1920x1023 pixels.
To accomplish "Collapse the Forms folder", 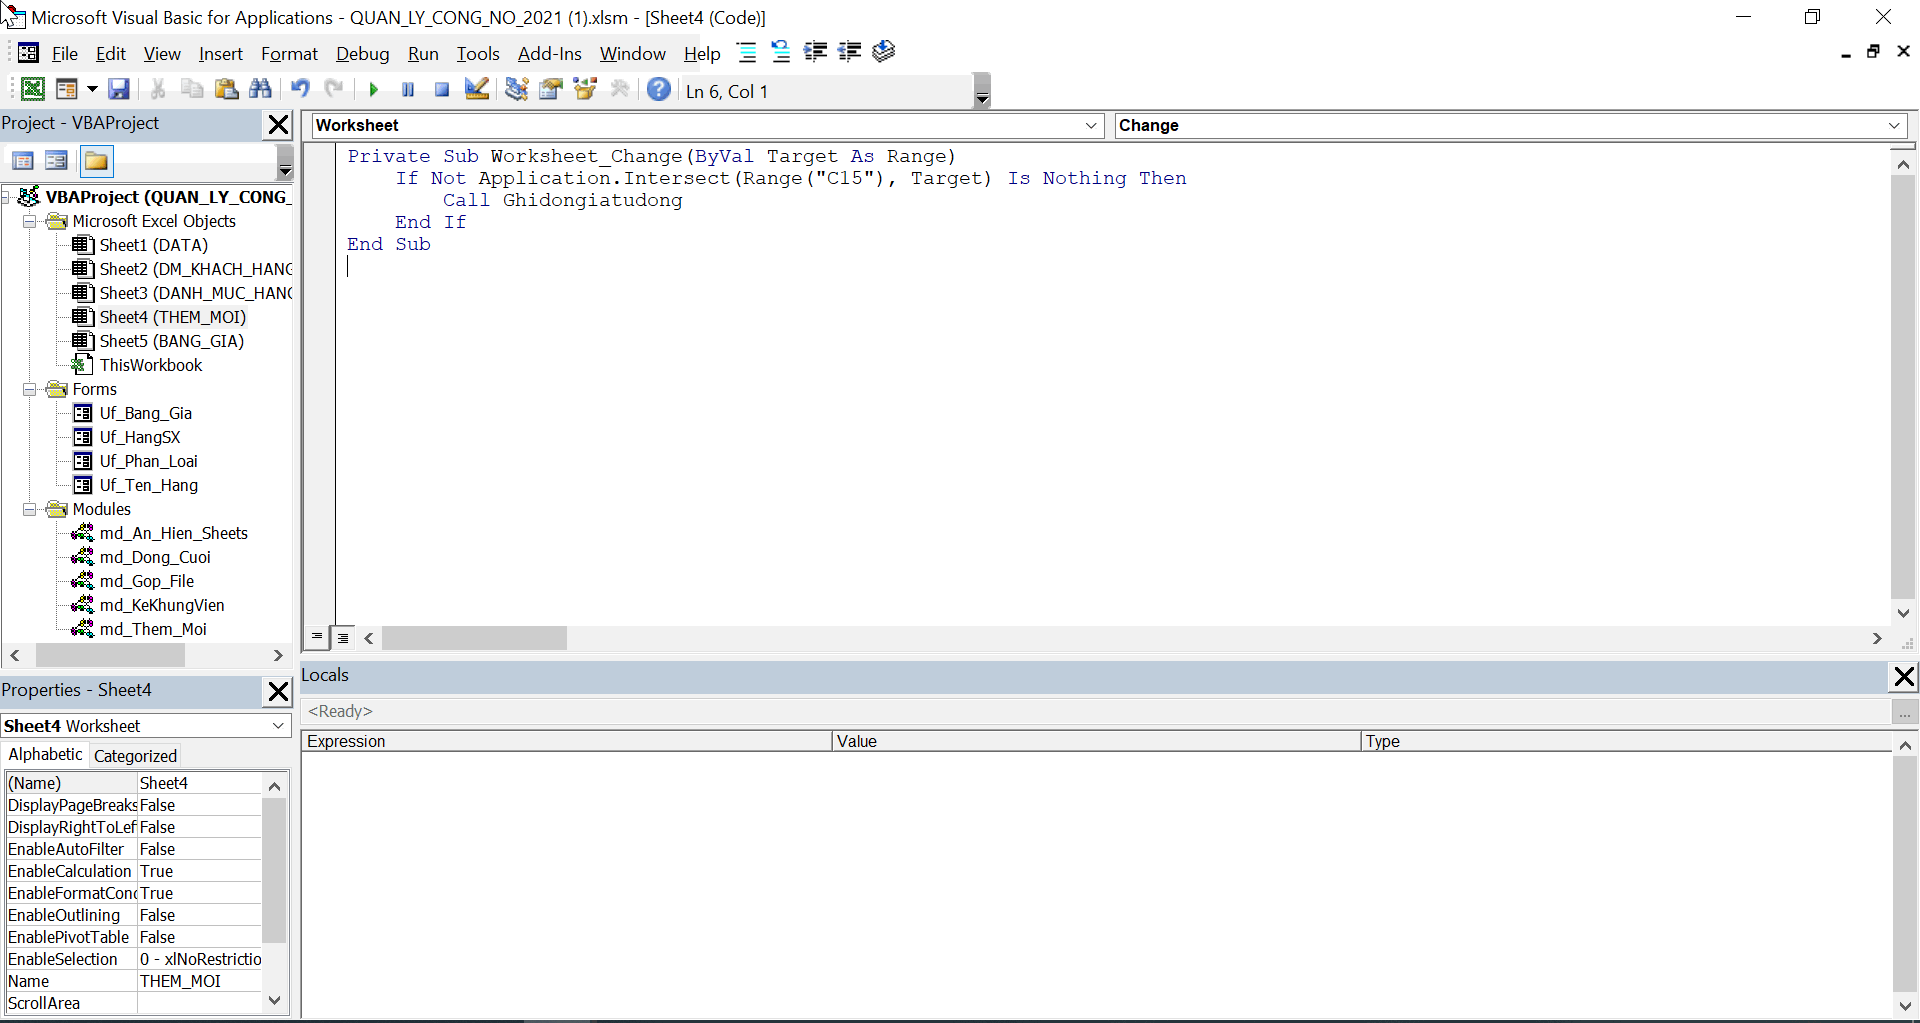I will click(x=30, y=389).
